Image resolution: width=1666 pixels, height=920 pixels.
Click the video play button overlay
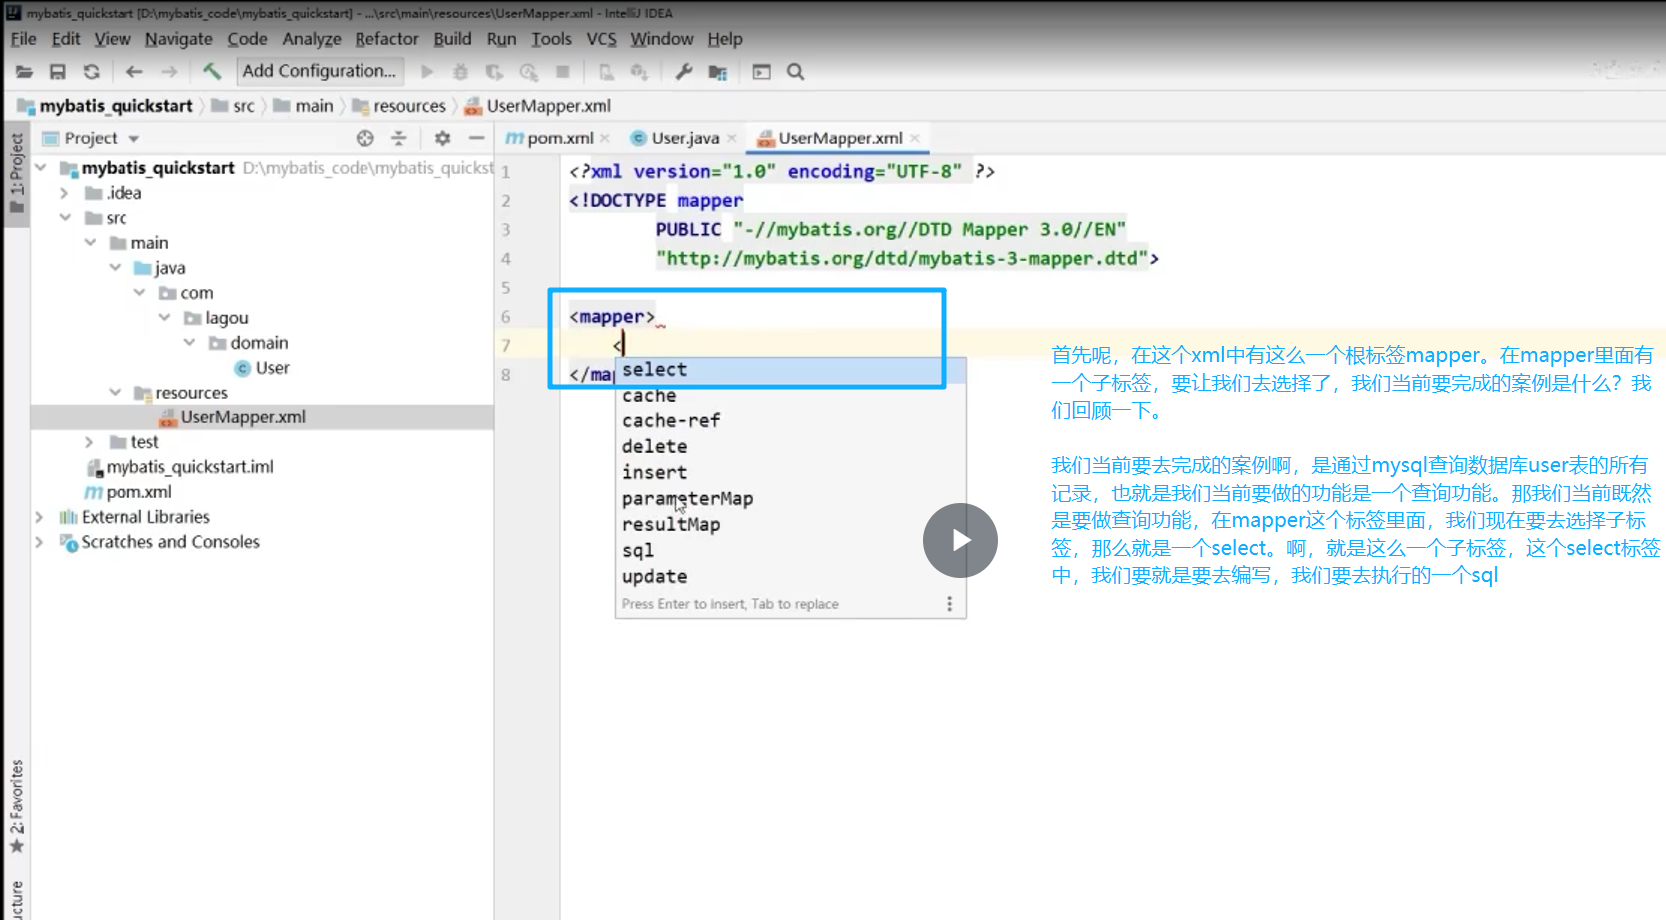click(x=960, y=540)
